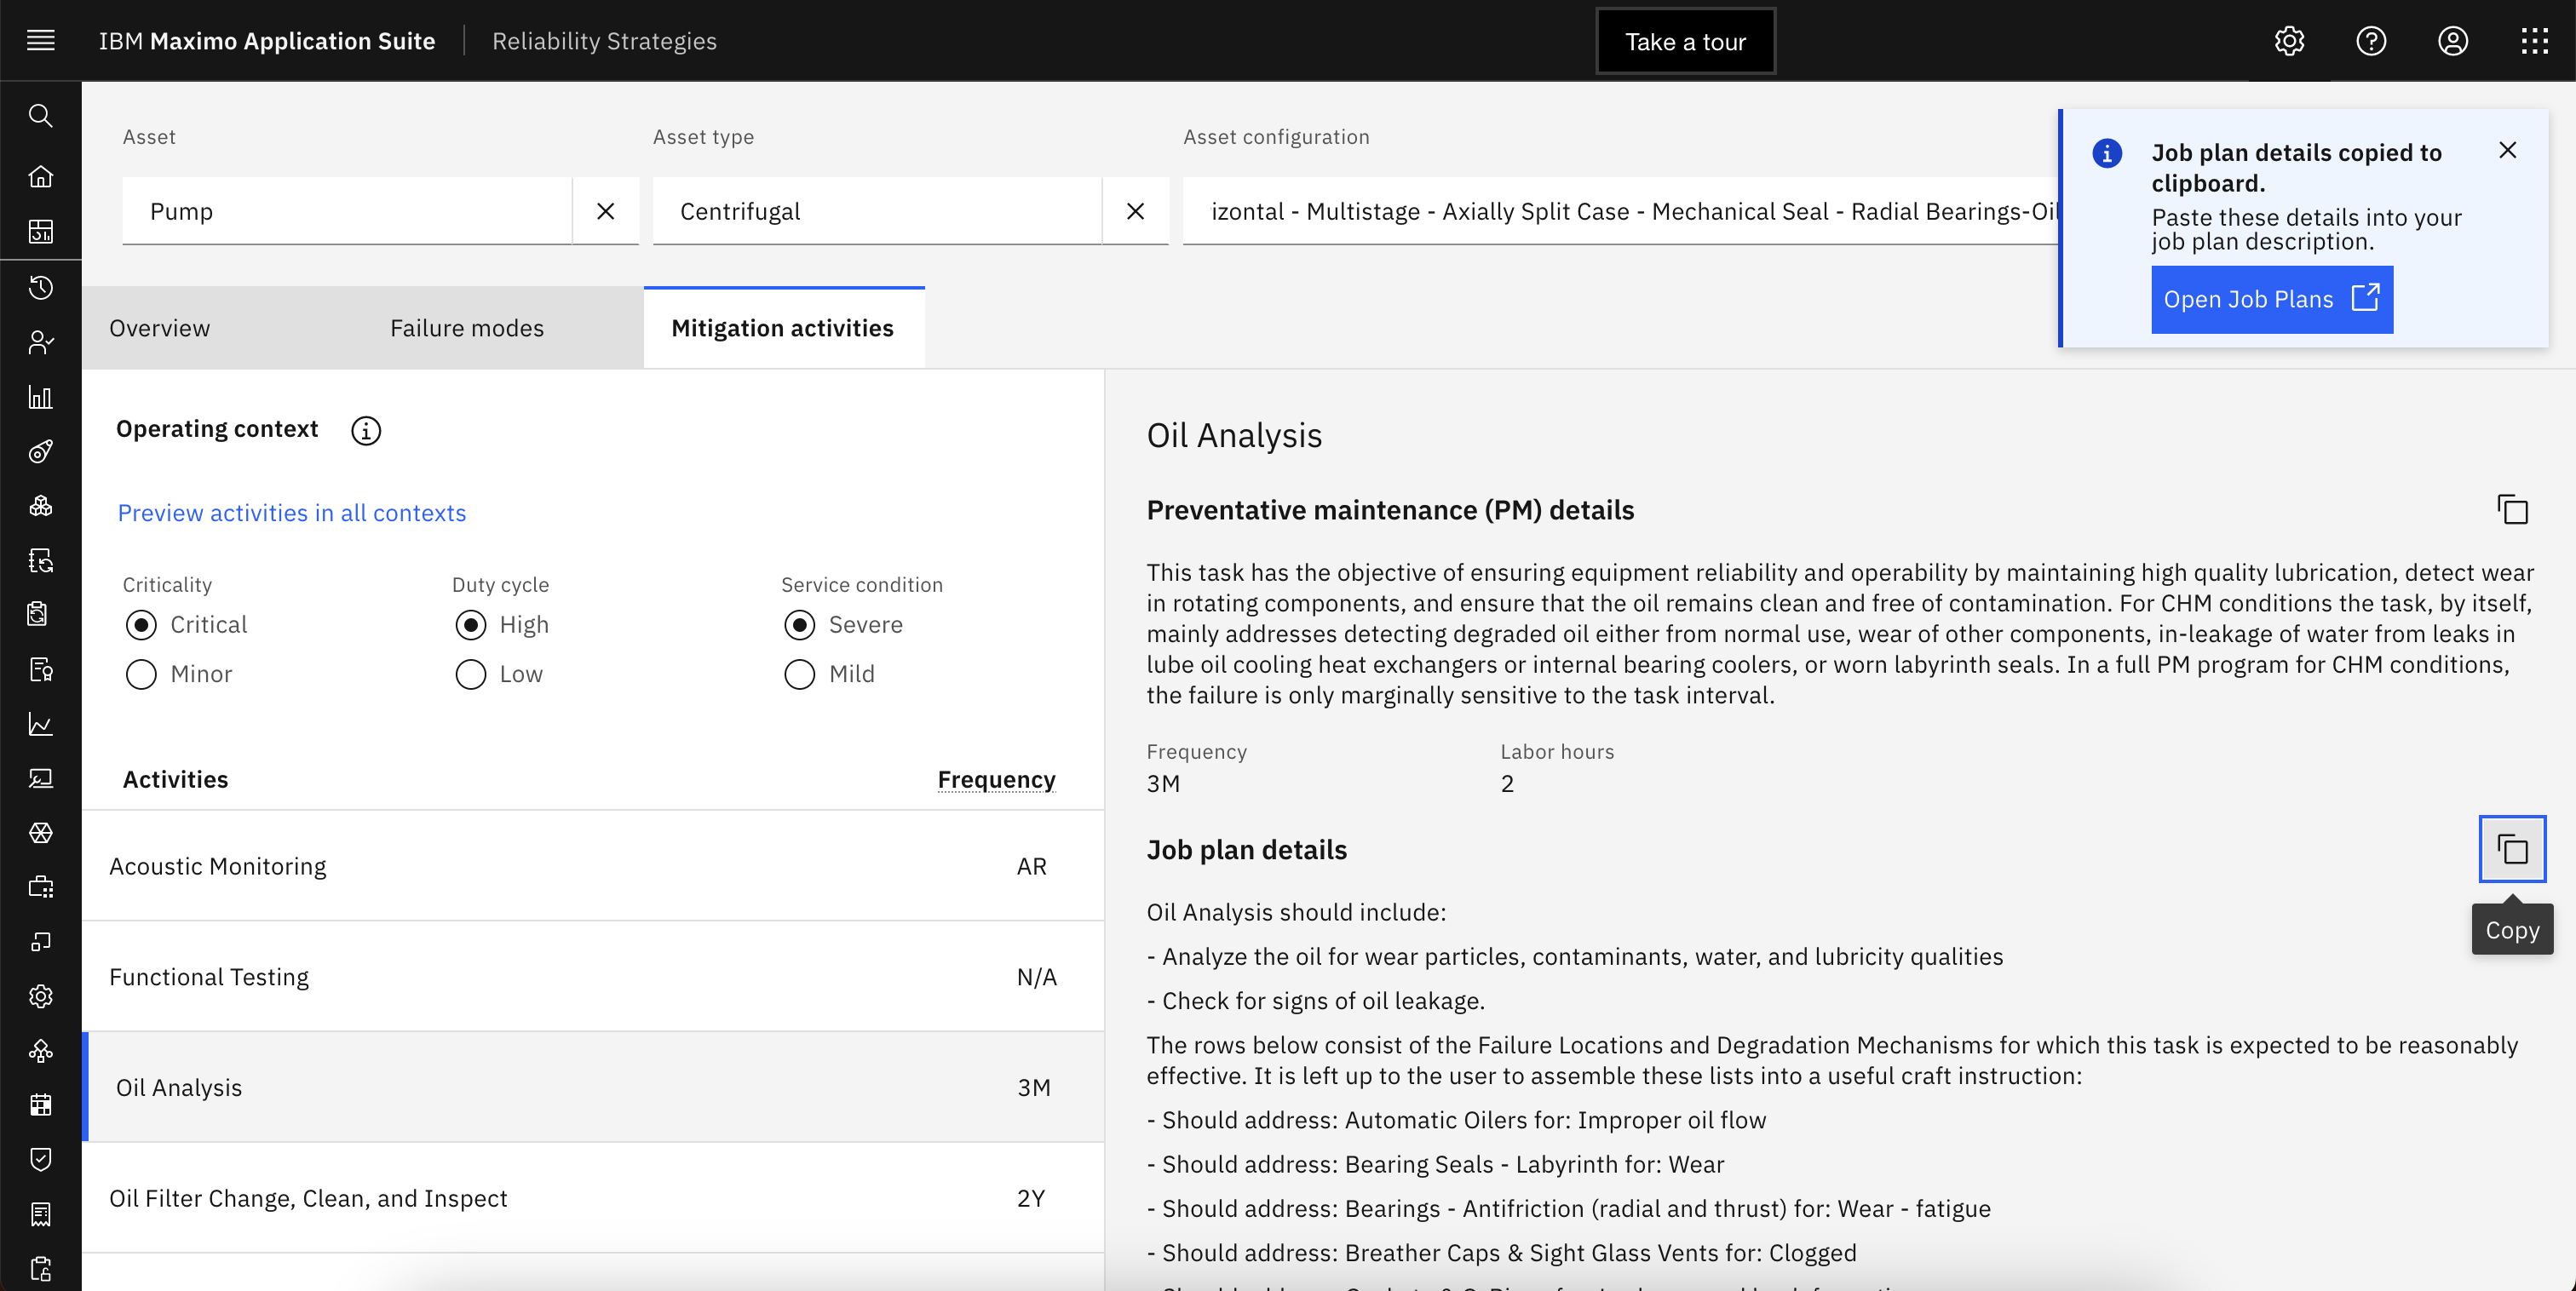Open the user profile avatar icon
The width and height of the screenshot is (2576, 1291).
2453,41
